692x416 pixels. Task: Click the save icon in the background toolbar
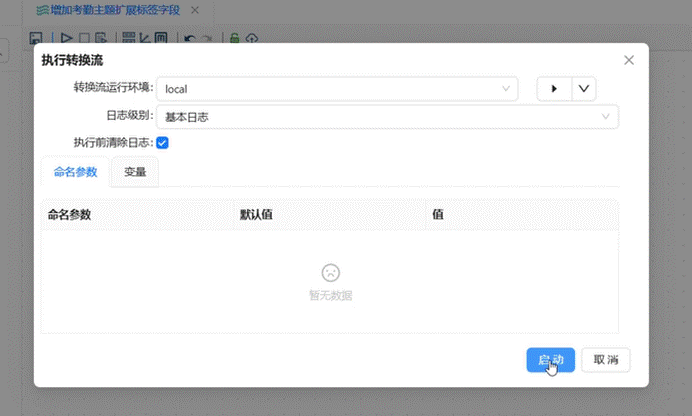pyautogui.click(x=36, y=38)
